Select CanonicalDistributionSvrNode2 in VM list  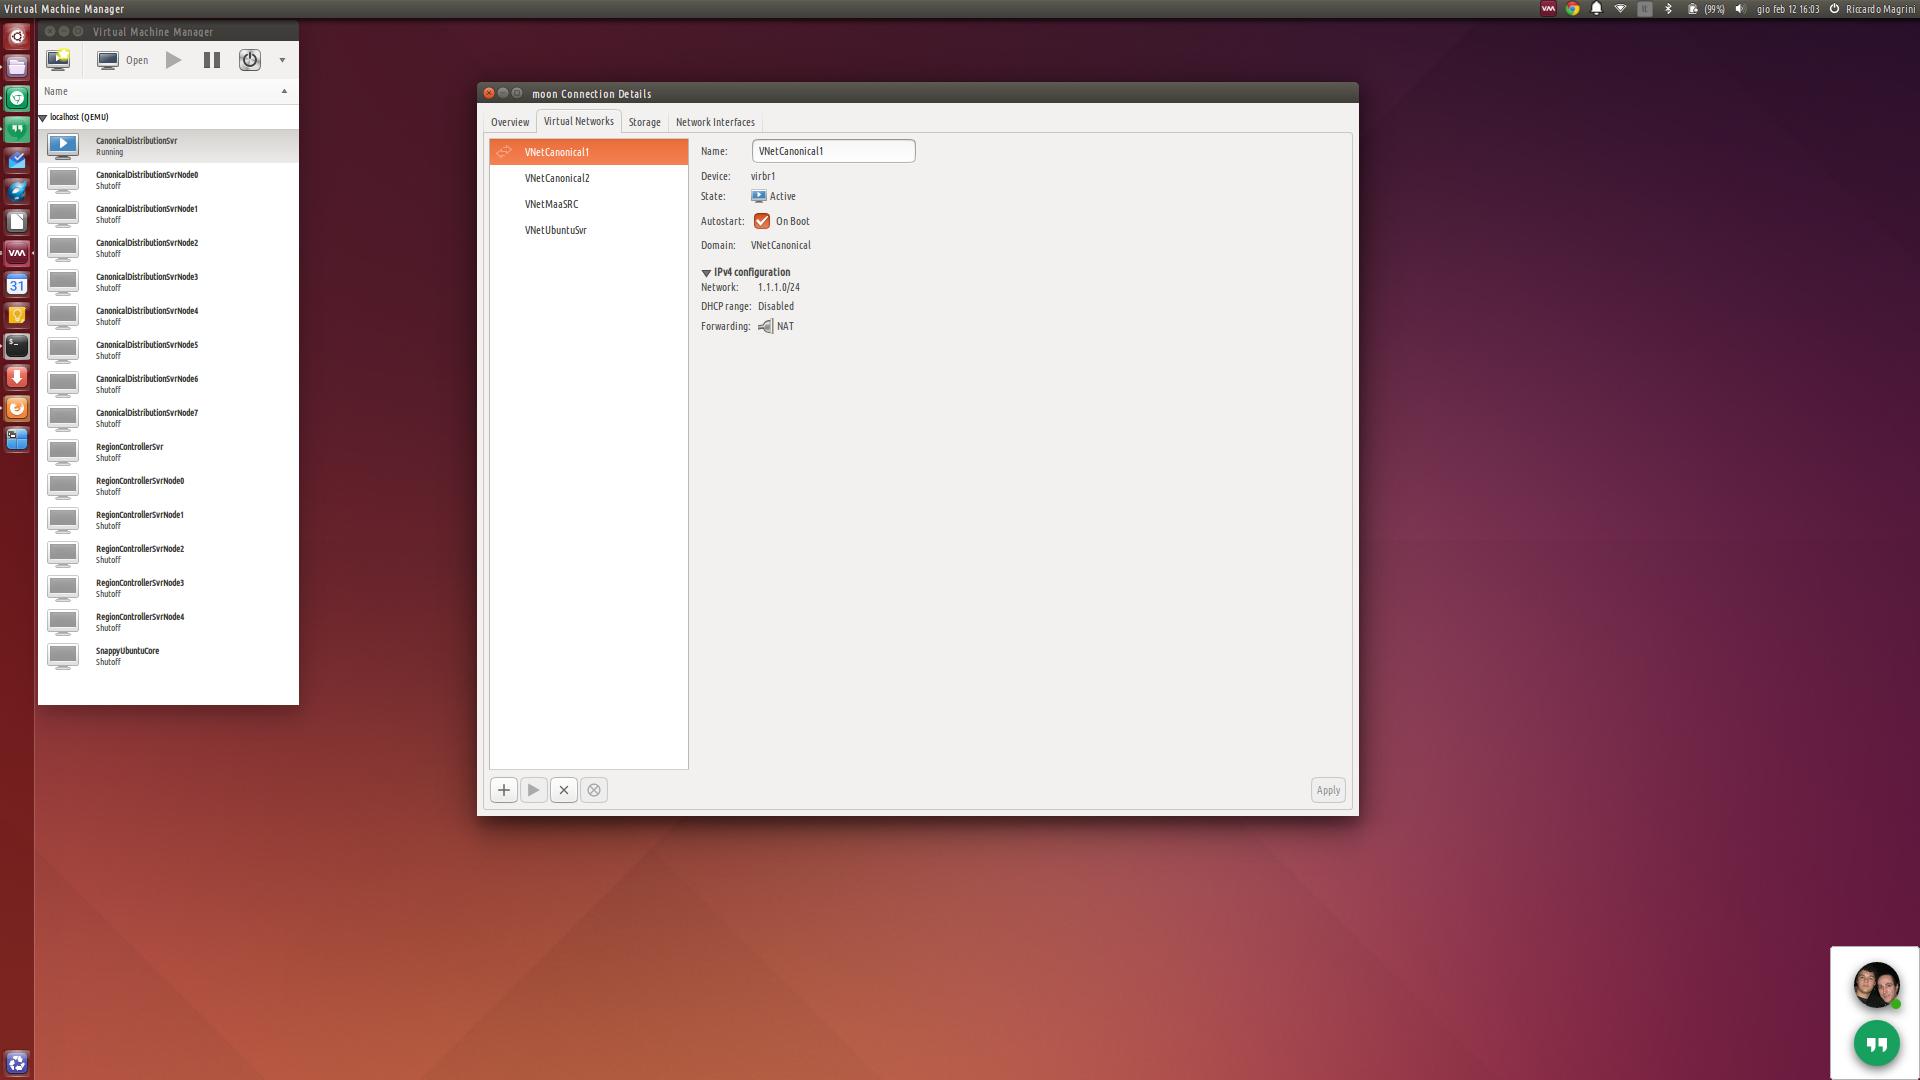coord(168,248)
